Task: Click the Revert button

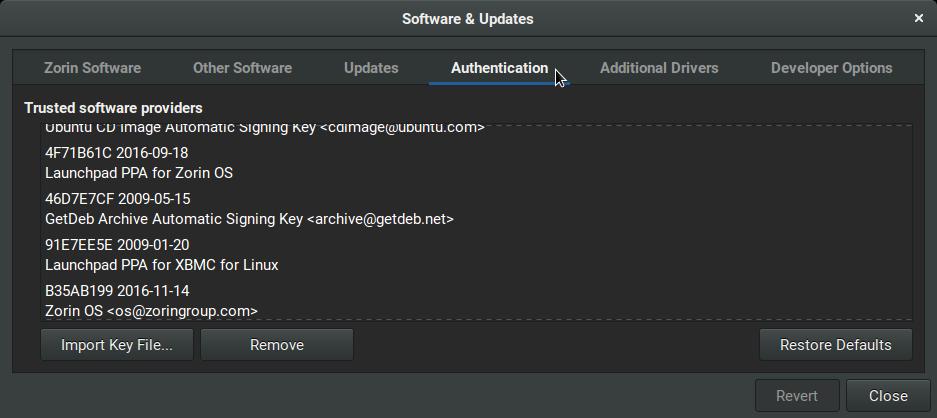Action: pyautogui.click(x=797, y=396)
